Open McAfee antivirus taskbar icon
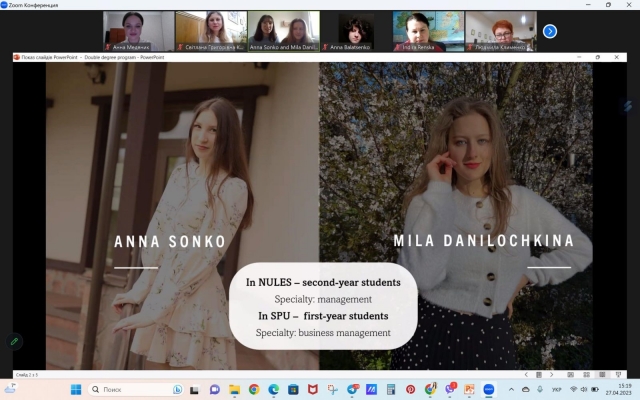640x400 pixels. click(x=313, y=389)
